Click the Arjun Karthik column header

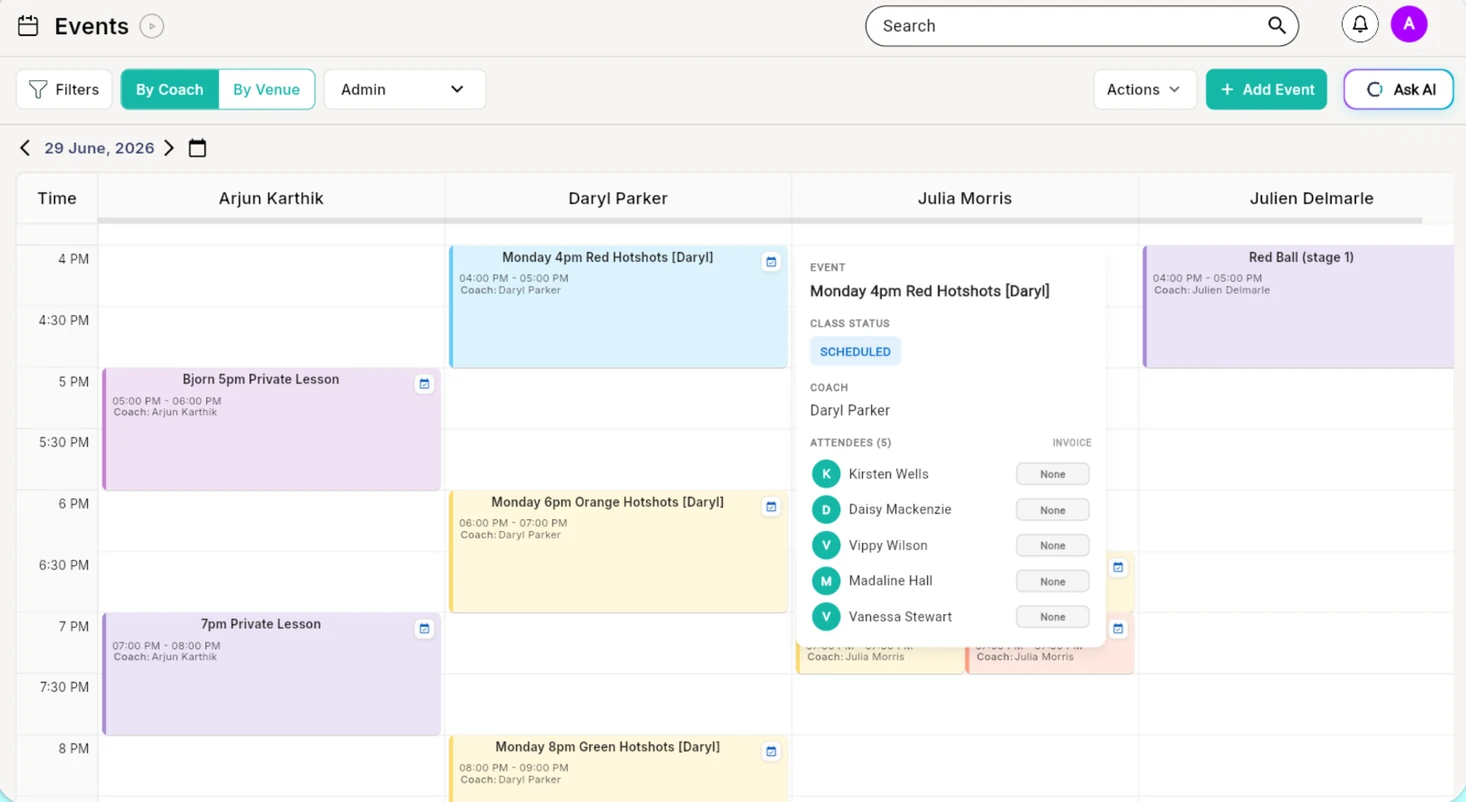coord(271,198)
